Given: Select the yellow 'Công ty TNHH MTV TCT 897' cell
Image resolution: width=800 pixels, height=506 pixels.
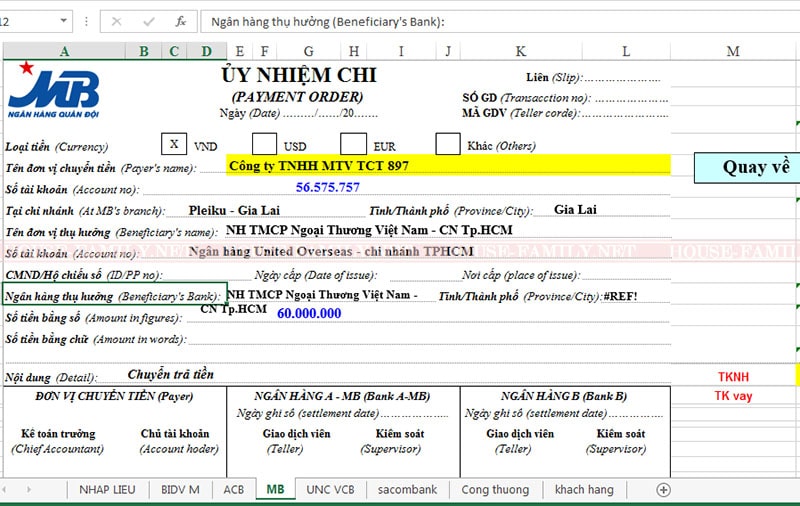Looking at the screenshot, I should [x=448, y=165].
